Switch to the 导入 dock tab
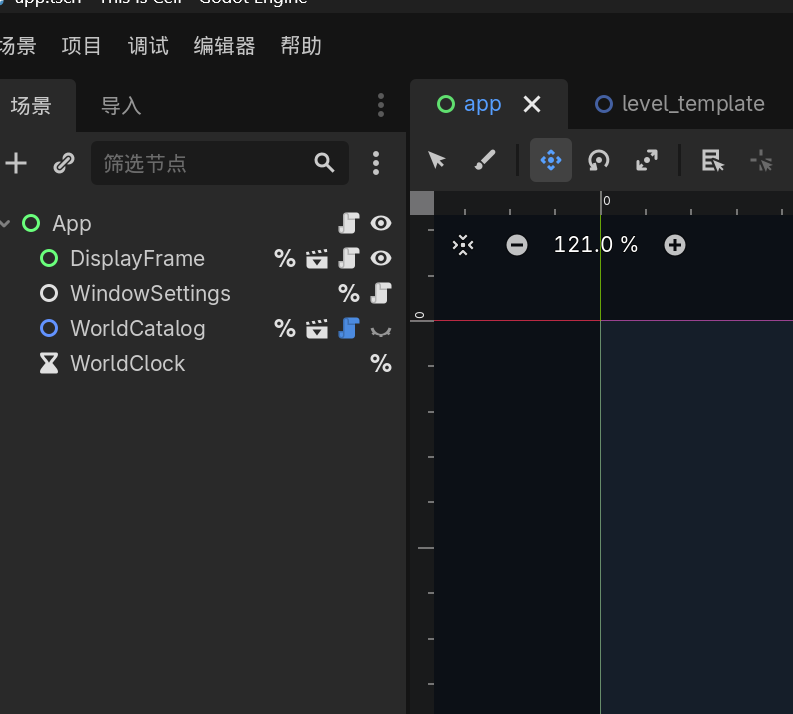This screenshot has height=714, width=793. pos(121,106)
